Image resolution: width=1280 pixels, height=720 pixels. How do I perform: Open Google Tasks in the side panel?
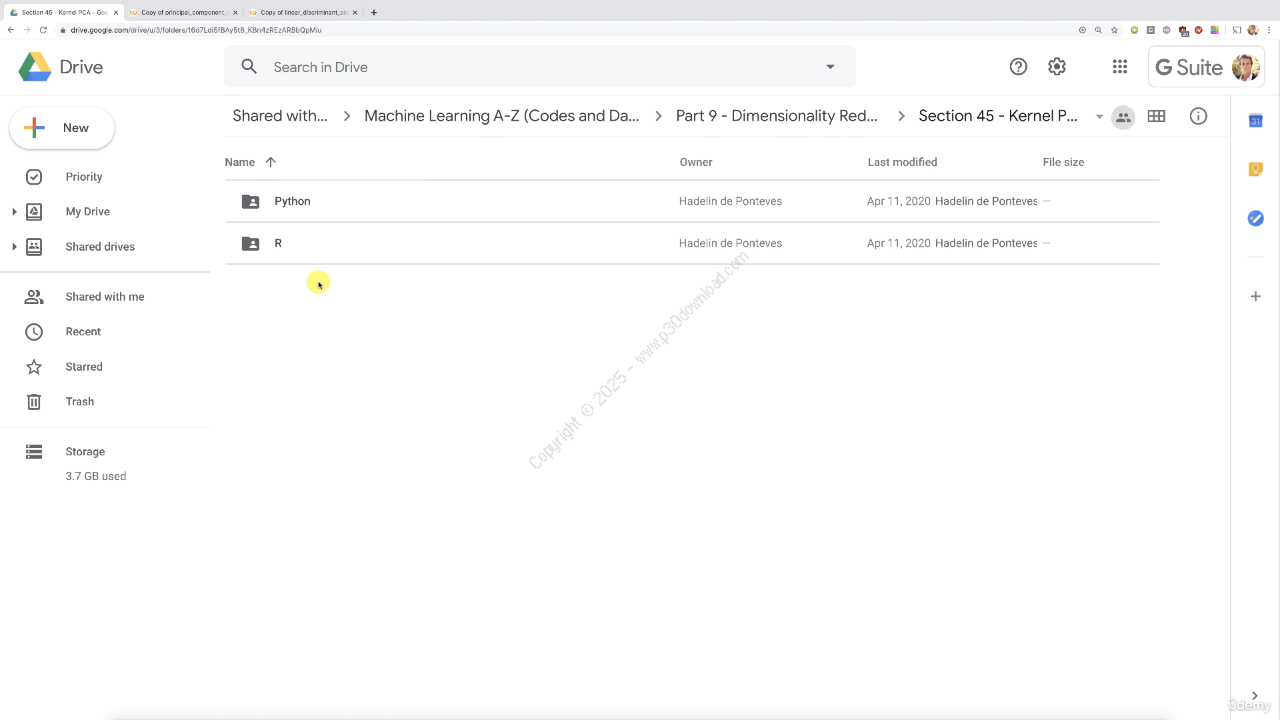[1255, 218]
